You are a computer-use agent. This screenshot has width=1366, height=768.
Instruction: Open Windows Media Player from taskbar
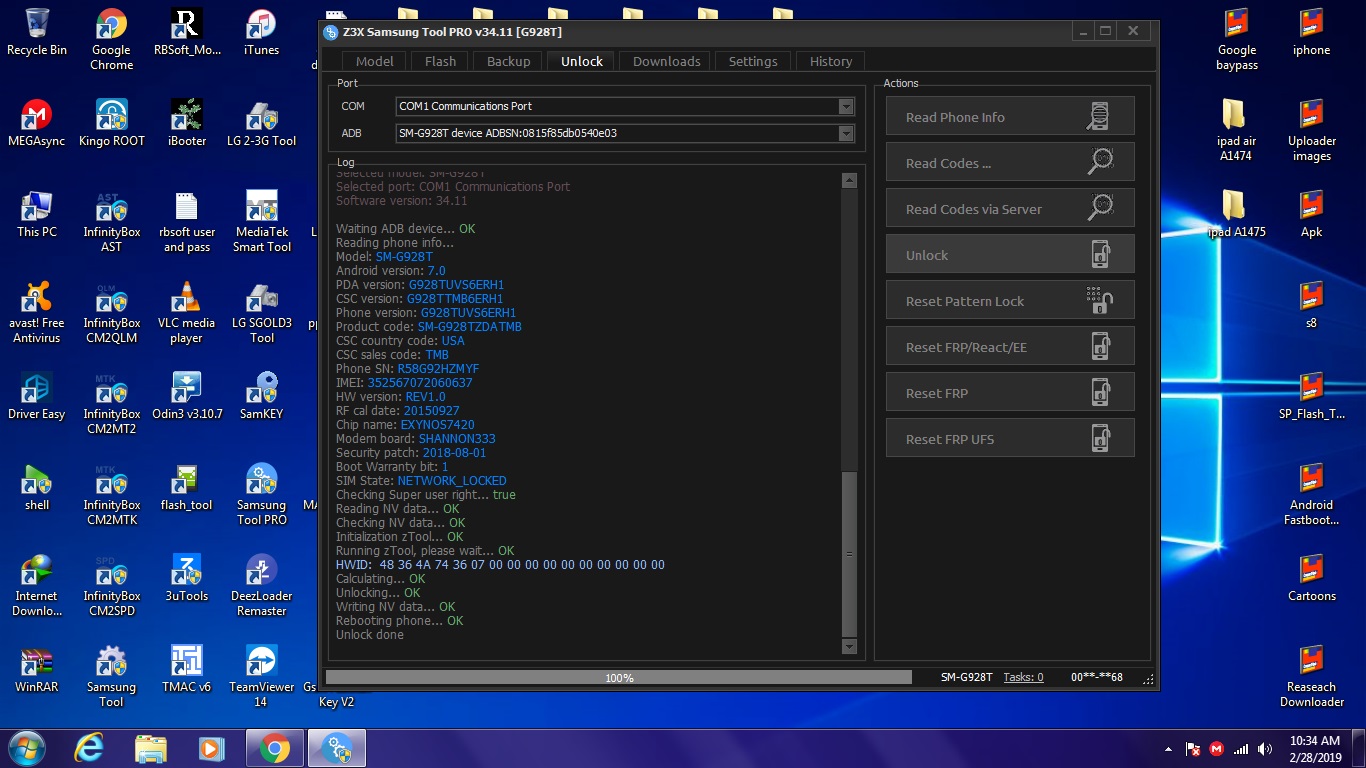click(x=211, y=747)
